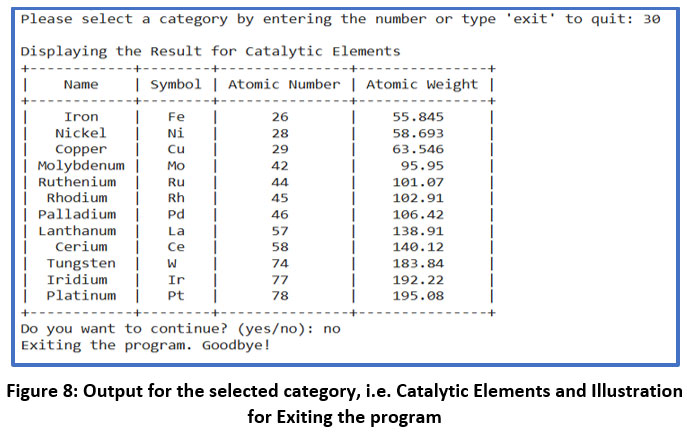Viewport: 687px width, 436px height.
Task: Click Copper's atomic weight 63.546
Action: [x=421, y=149]
